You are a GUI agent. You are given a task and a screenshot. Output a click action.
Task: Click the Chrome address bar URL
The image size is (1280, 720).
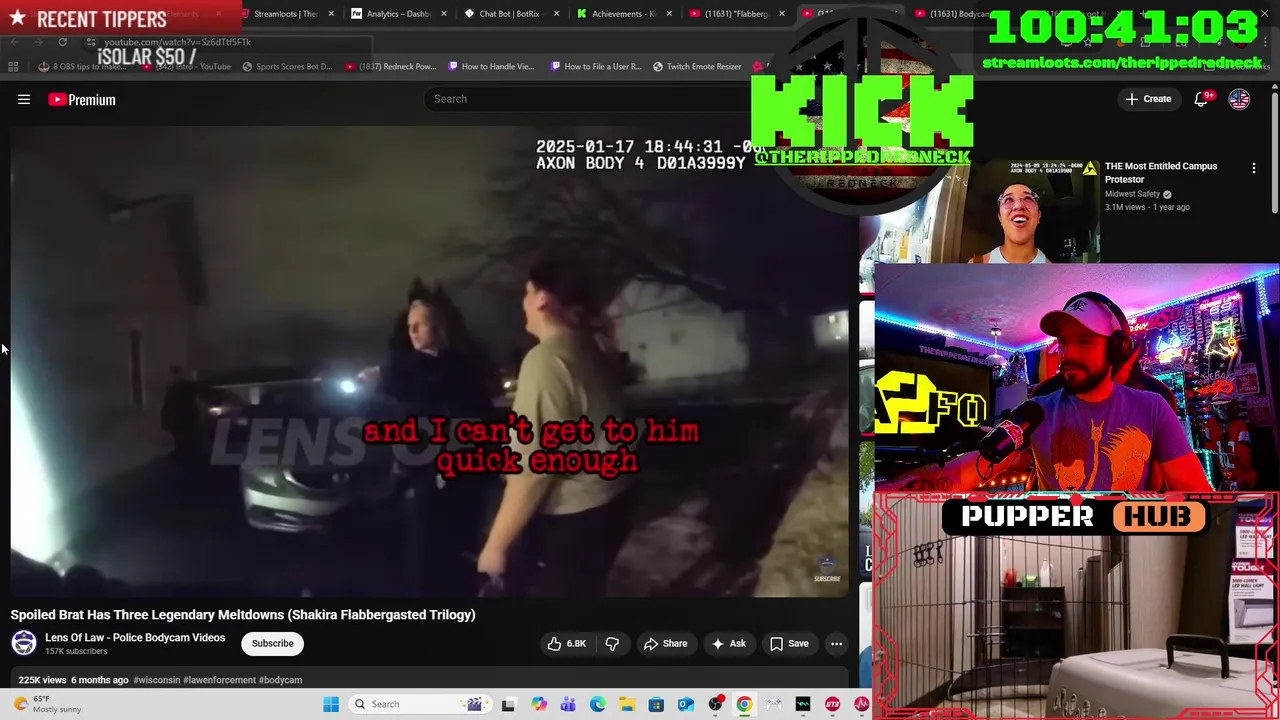(x=177, y=42)
